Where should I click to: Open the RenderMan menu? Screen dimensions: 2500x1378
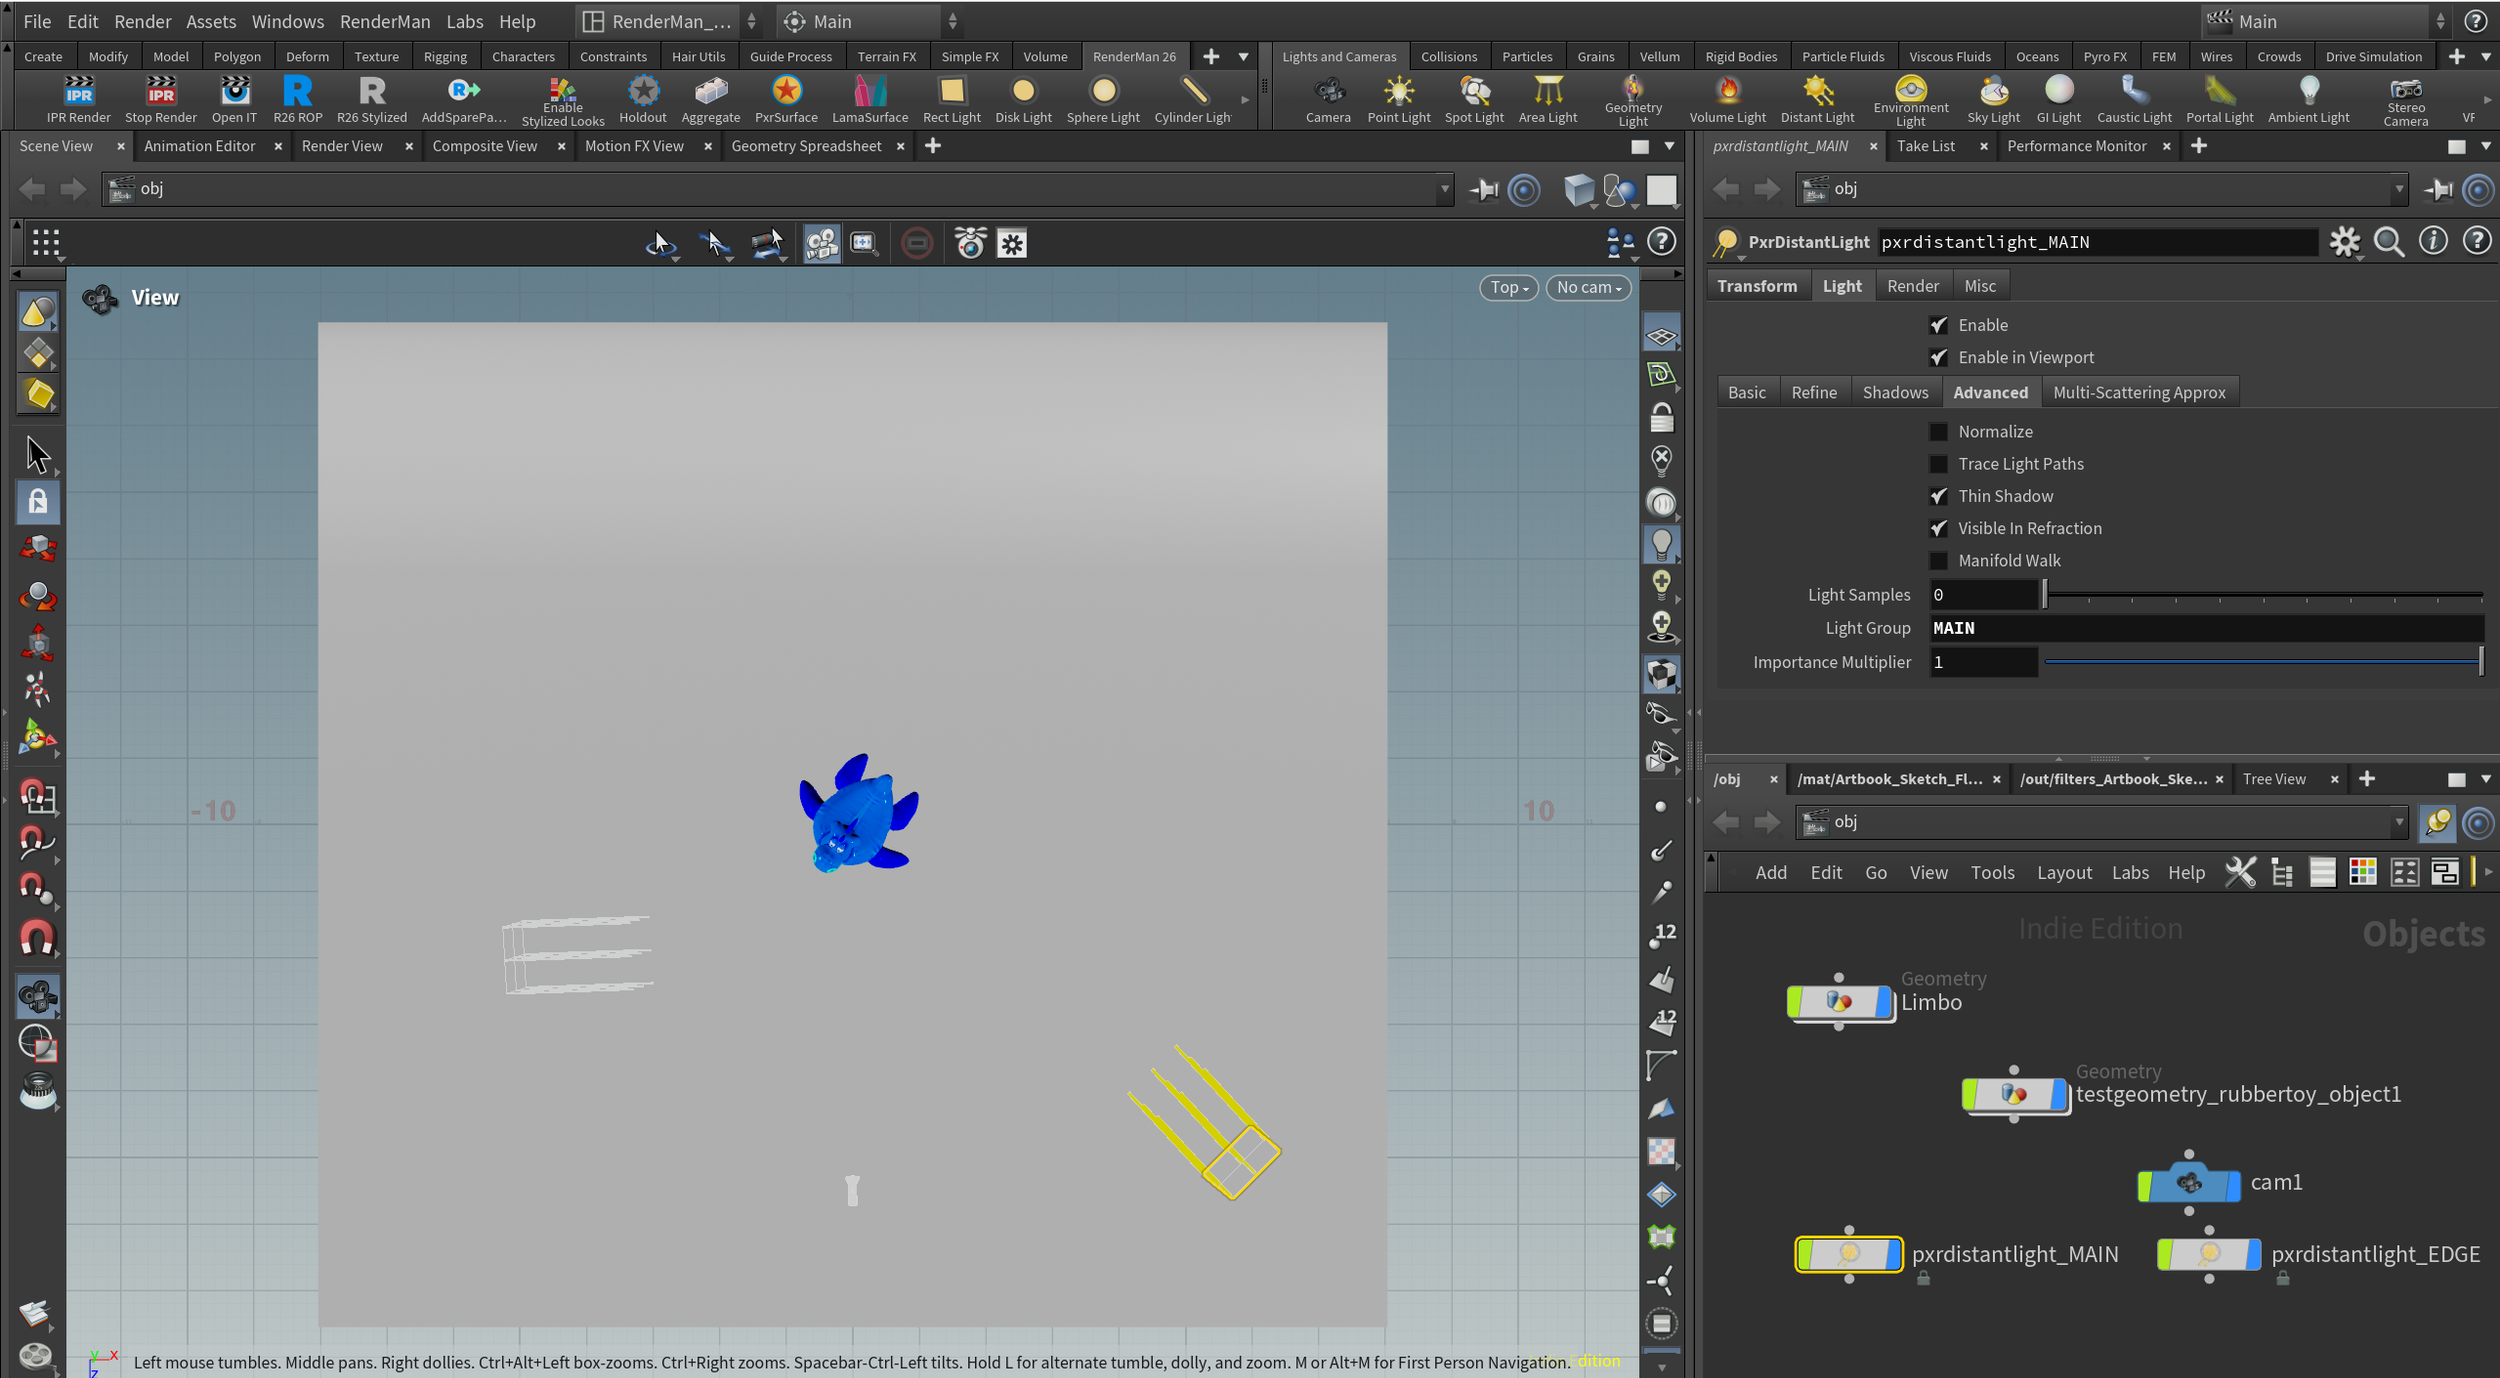[384, 21]
